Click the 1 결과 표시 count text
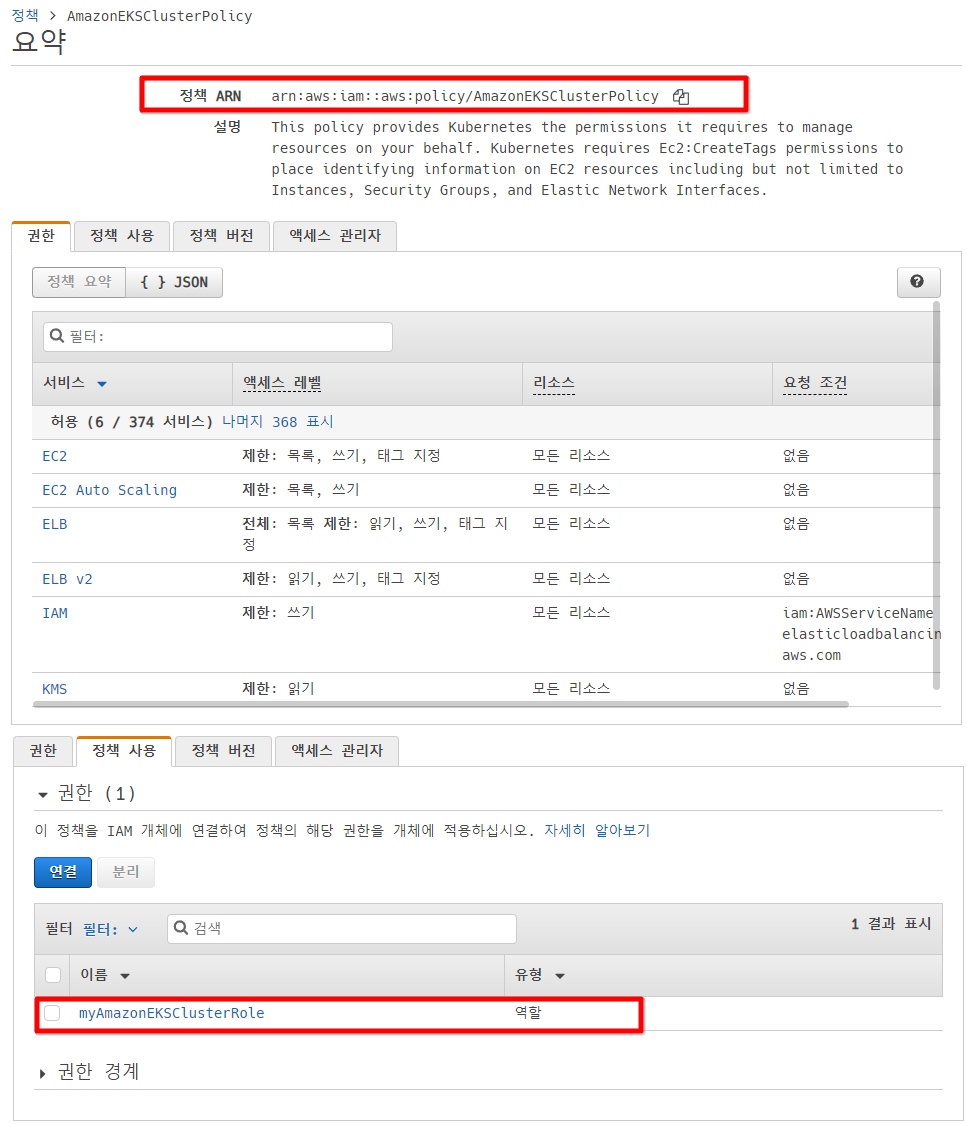The image size is (967, 1124). pyautogui.click(x=891, y=923)
